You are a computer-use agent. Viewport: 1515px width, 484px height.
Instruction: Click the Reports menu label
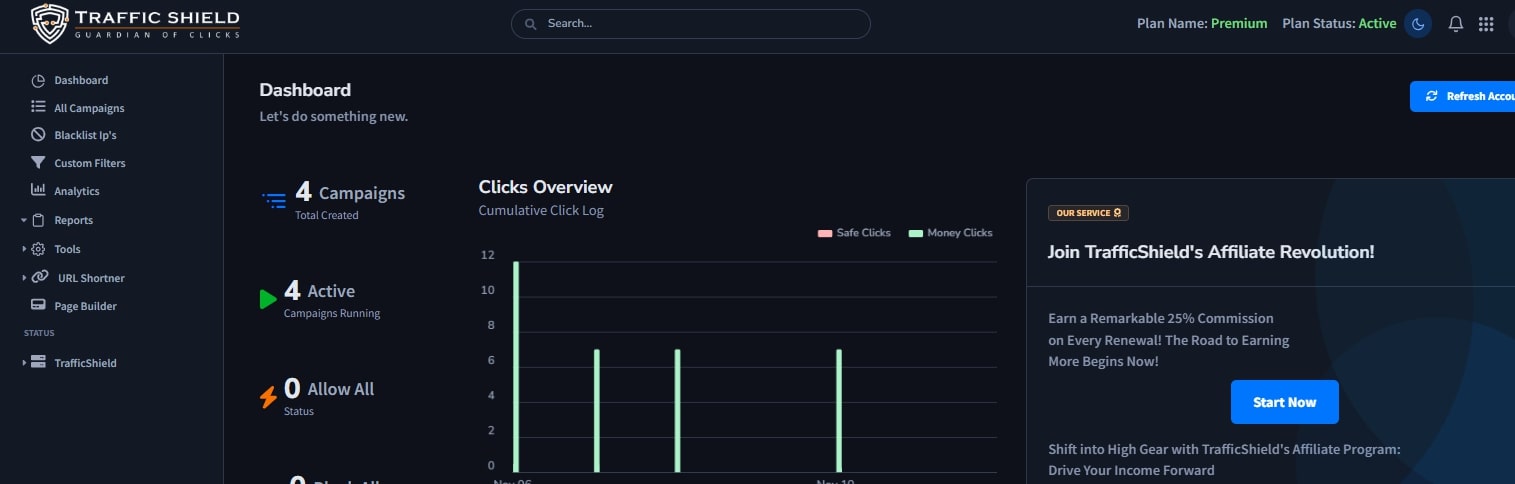(x=74, y=220)
